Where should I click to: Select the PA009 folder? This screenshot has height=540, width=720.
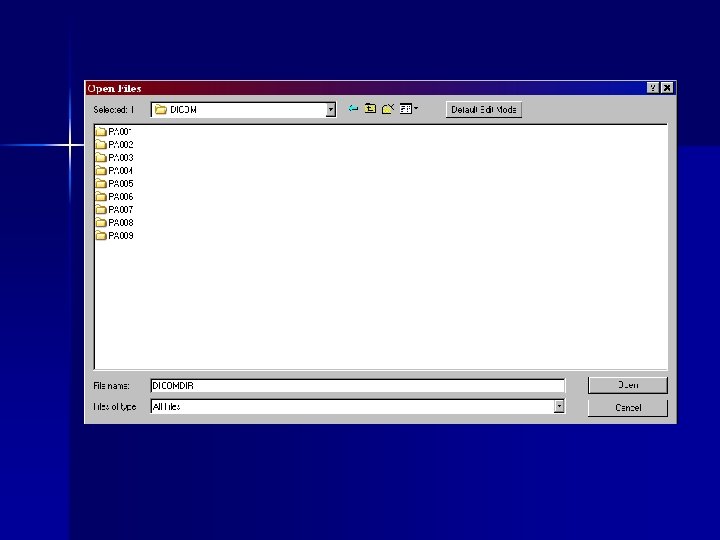point(114,236)
